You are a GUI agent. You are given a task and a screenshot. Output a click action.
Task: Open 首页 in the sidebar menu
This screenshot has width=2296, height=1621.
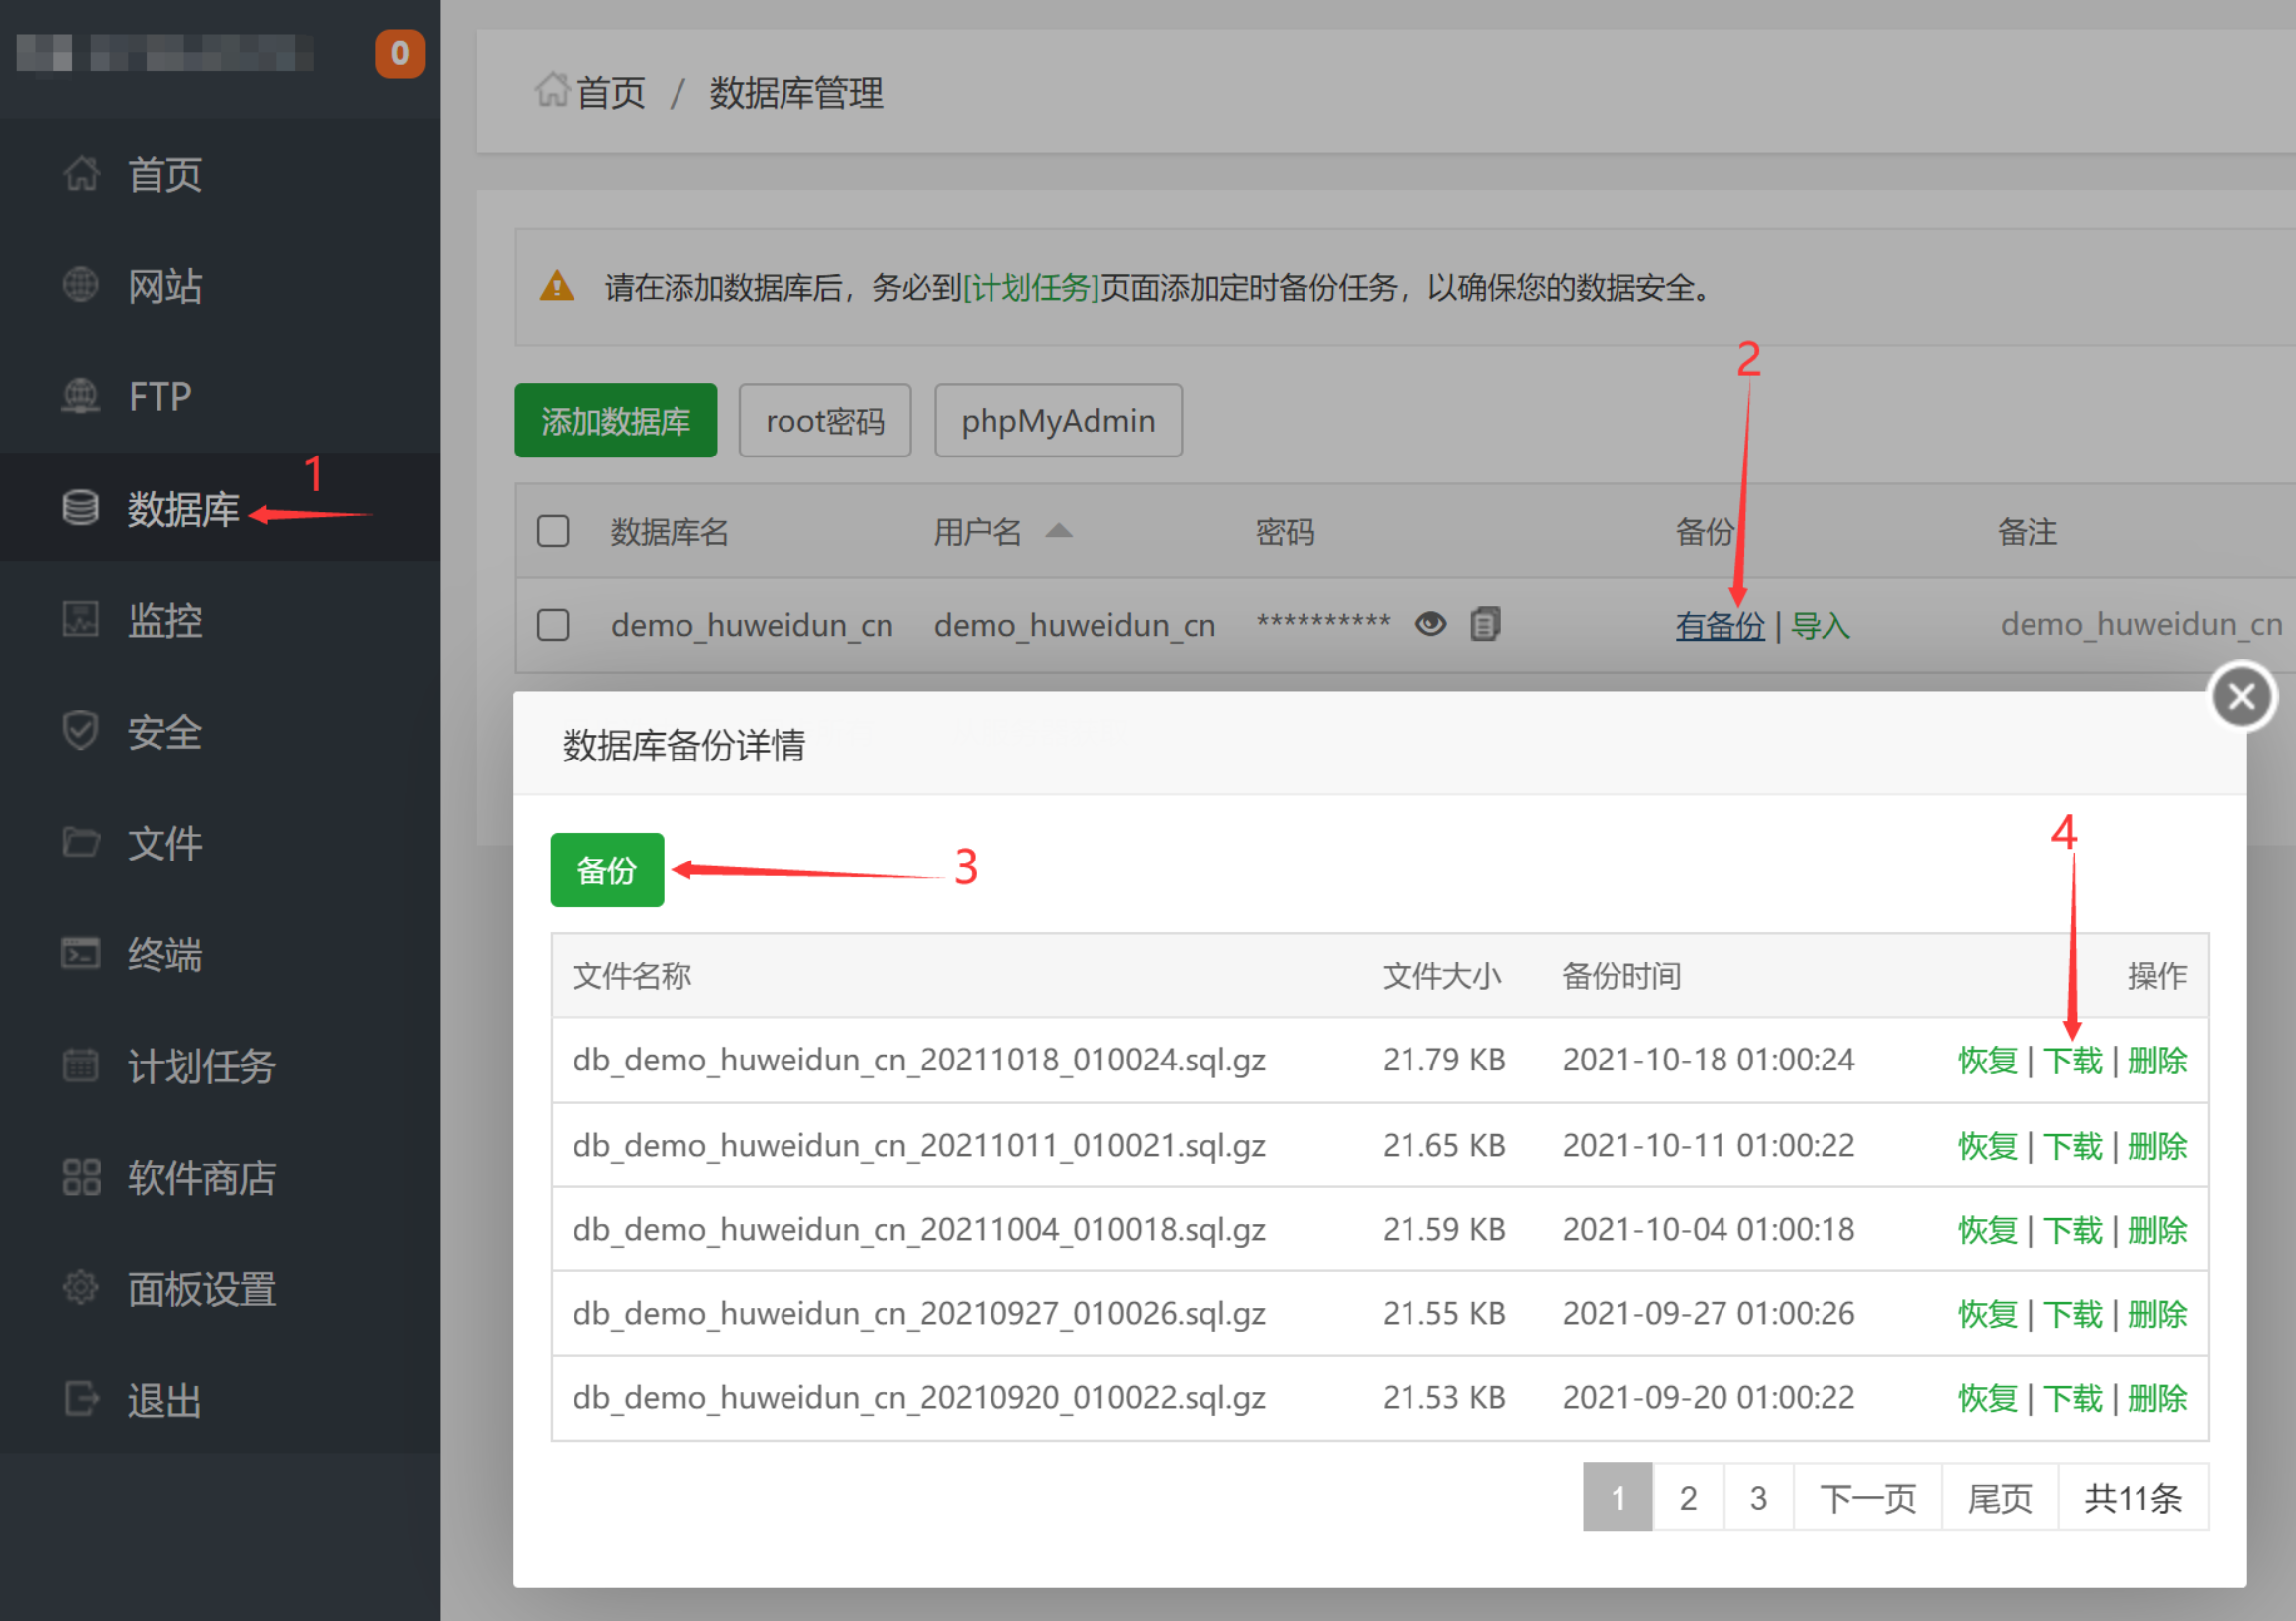click(165, 175)
